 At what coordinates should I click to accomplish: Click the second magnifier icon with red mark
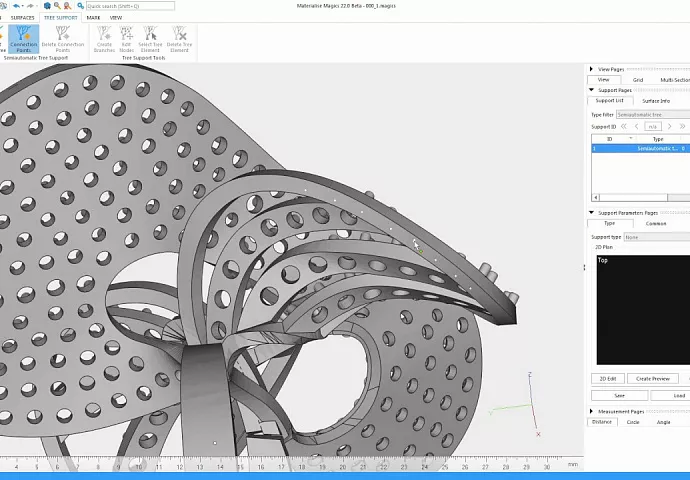[x=67, y=6]
